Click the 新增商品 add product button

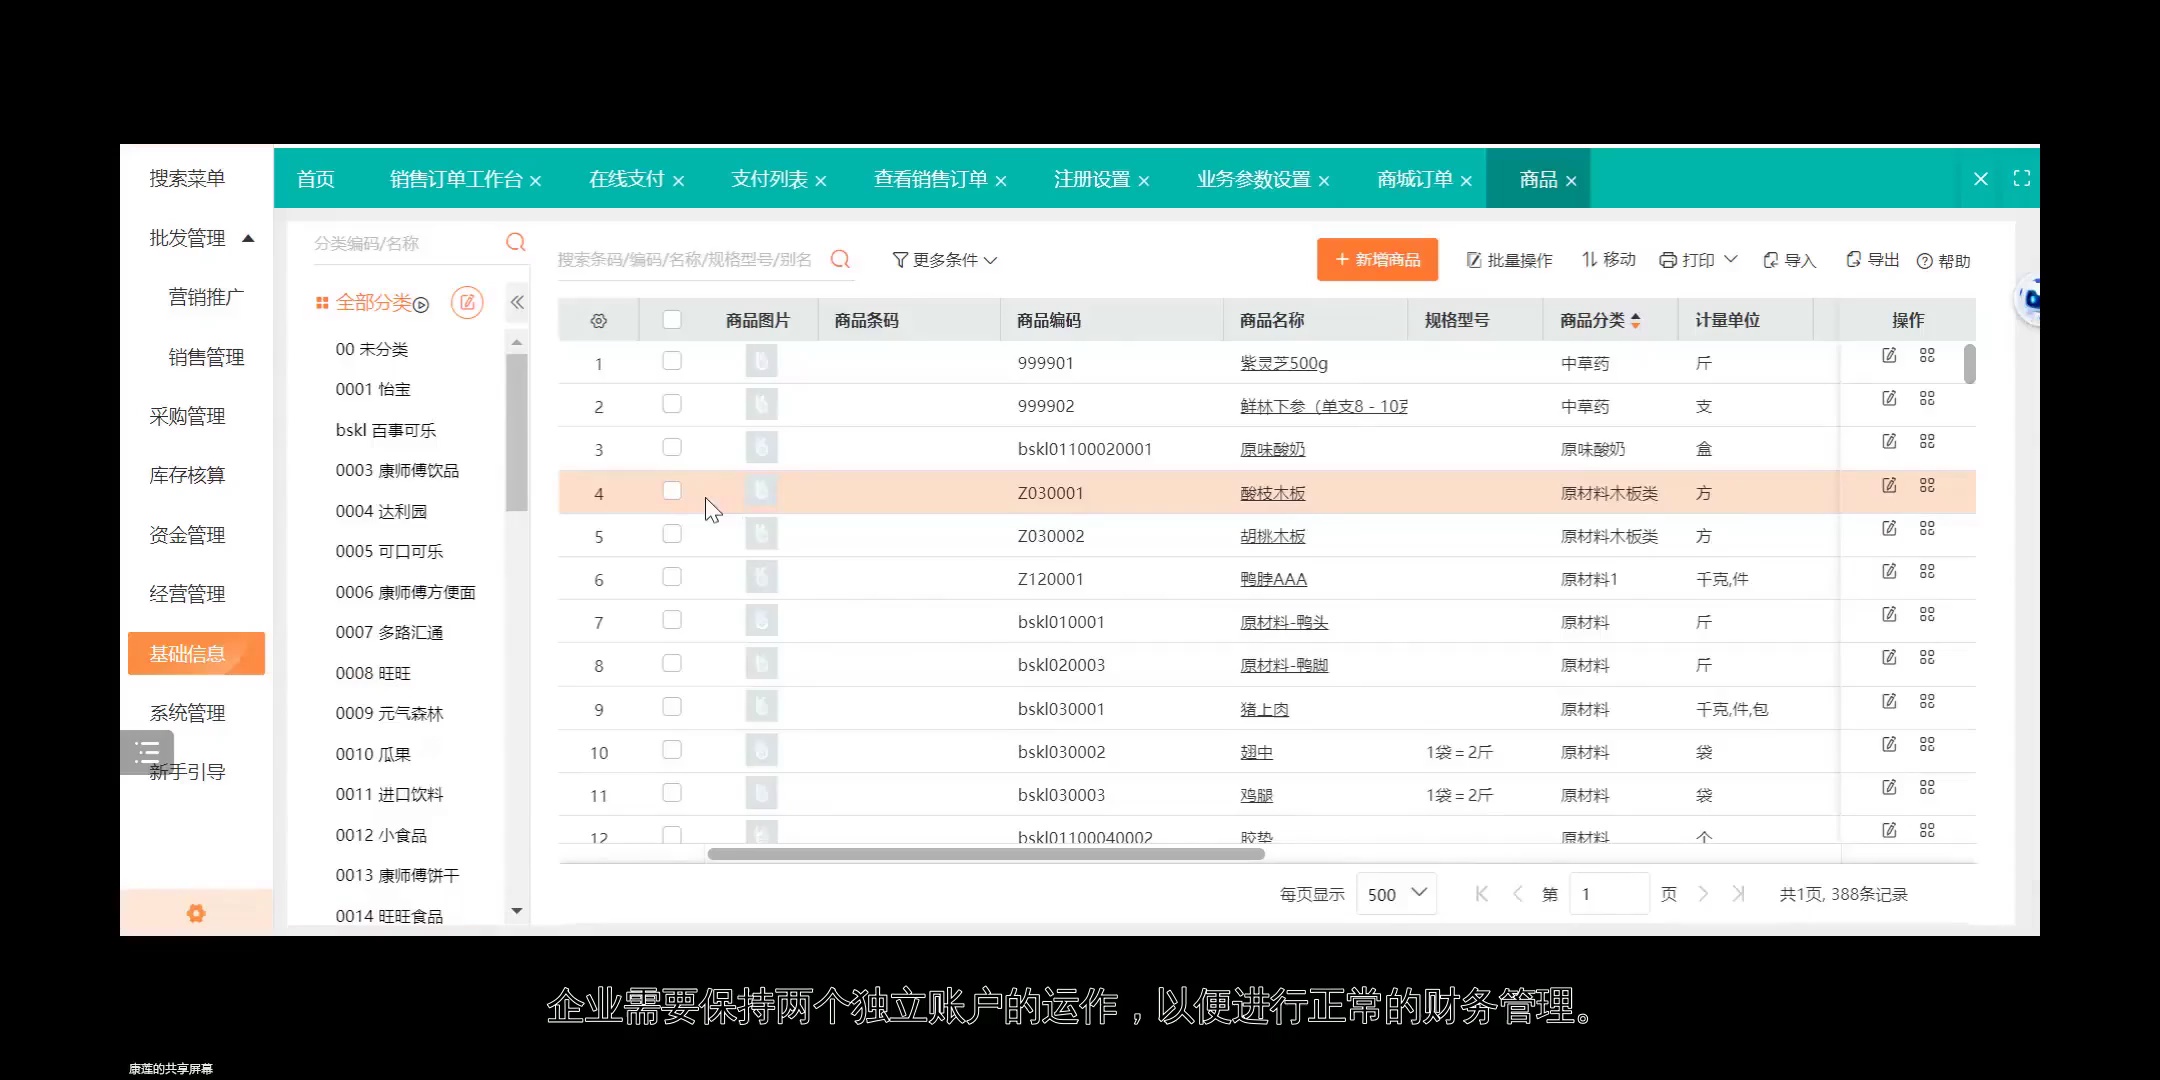(x=1377, y=259)
